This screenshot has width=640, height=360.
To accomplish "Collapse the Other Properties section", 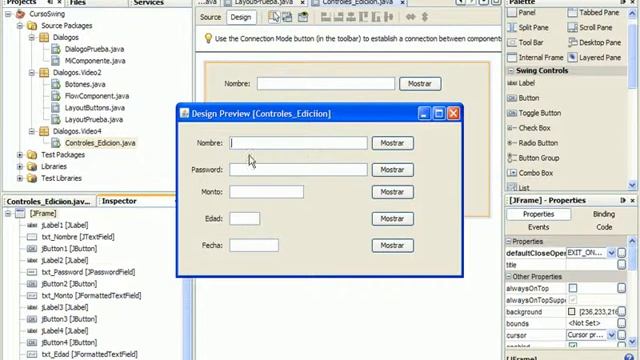I will pos(509,277).
